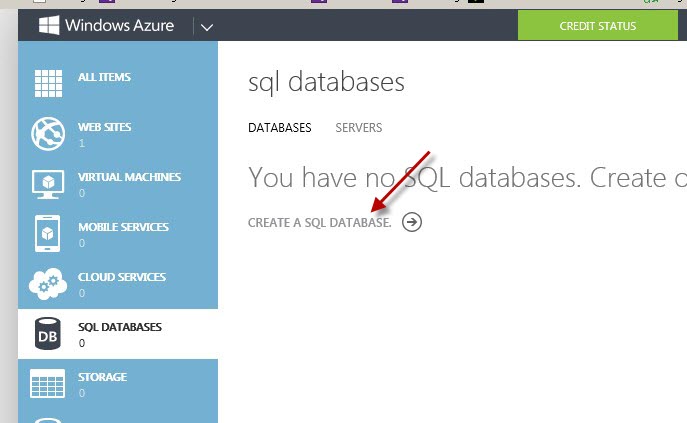Open Mobile Services section label
This screenshot has height=423, width=687.
click(123, 227)
